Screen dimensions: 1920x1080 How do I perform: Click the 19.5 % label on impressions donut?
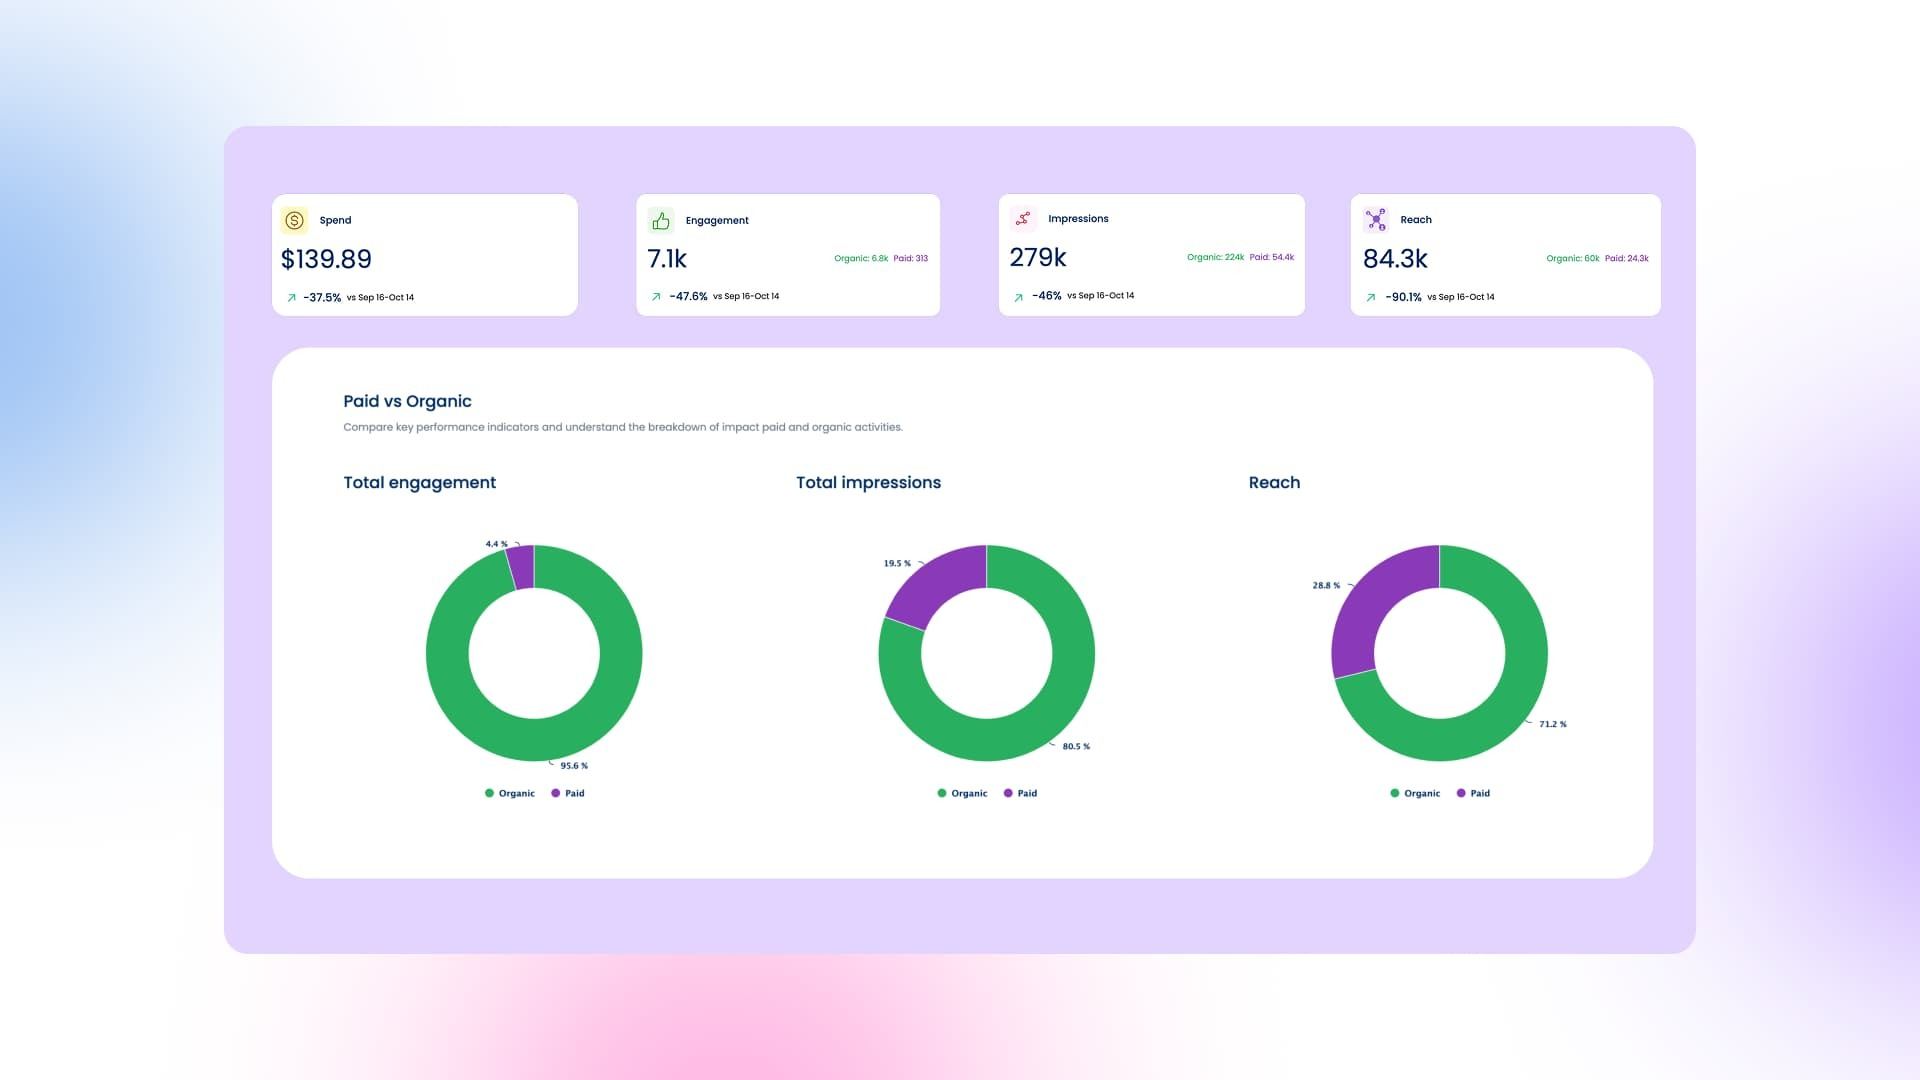tap(897, 564)
